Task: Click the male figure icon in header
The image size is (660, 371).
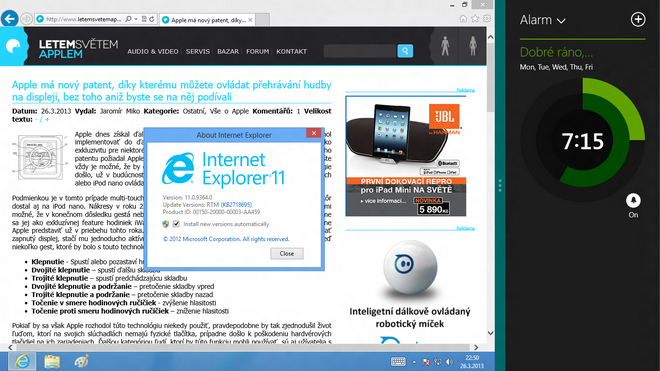Action: coord(445,46)
